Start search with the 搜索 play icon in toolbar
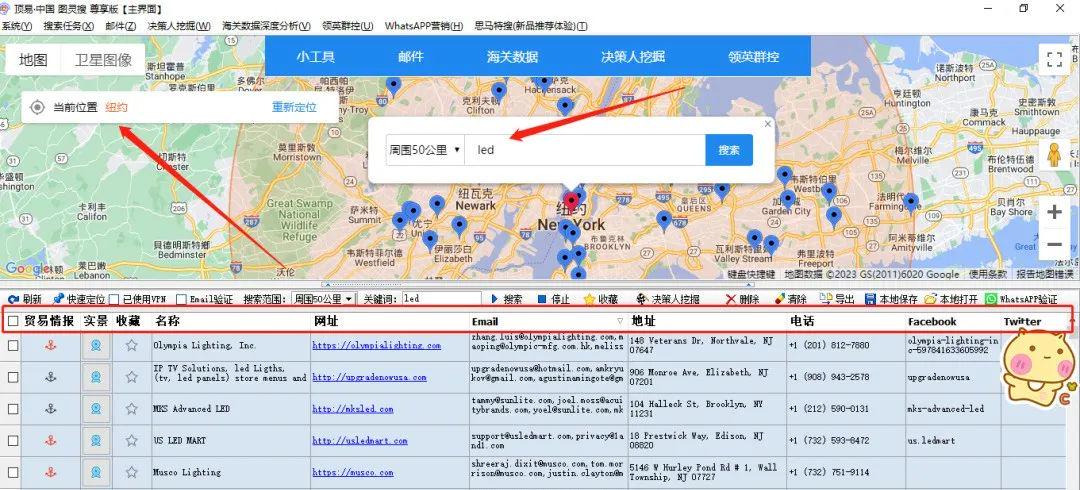The image size is (1080, 490). pos(495,299)
